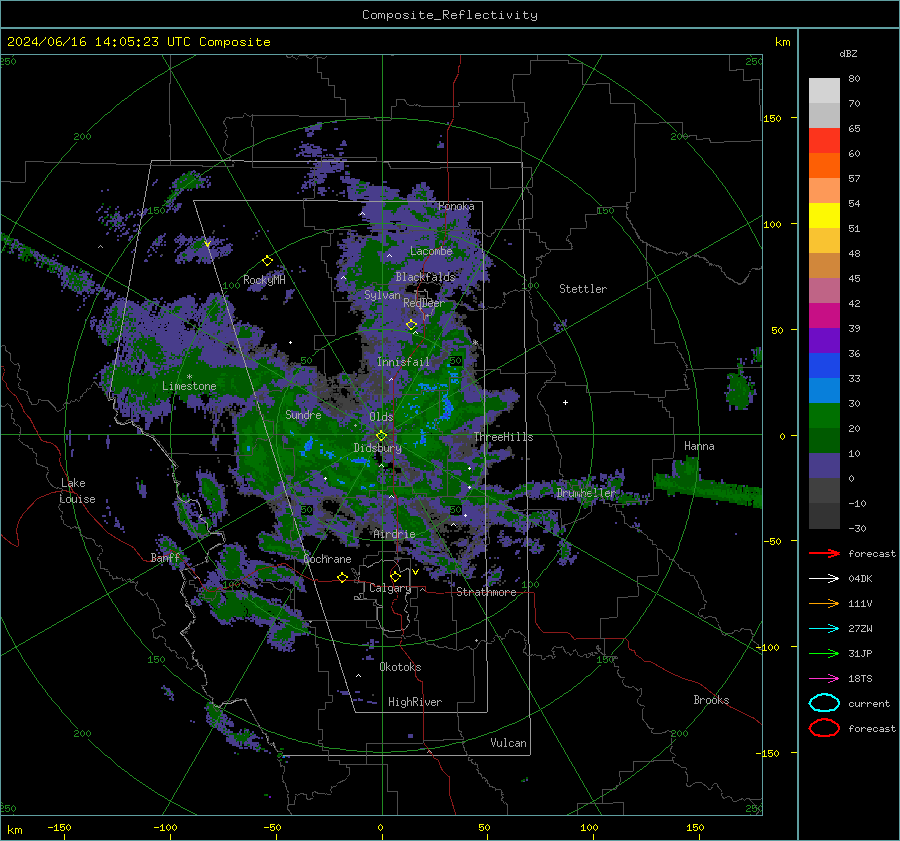Click the Drumheller label
The image size is (900, 841).
(x=586, y=493)
